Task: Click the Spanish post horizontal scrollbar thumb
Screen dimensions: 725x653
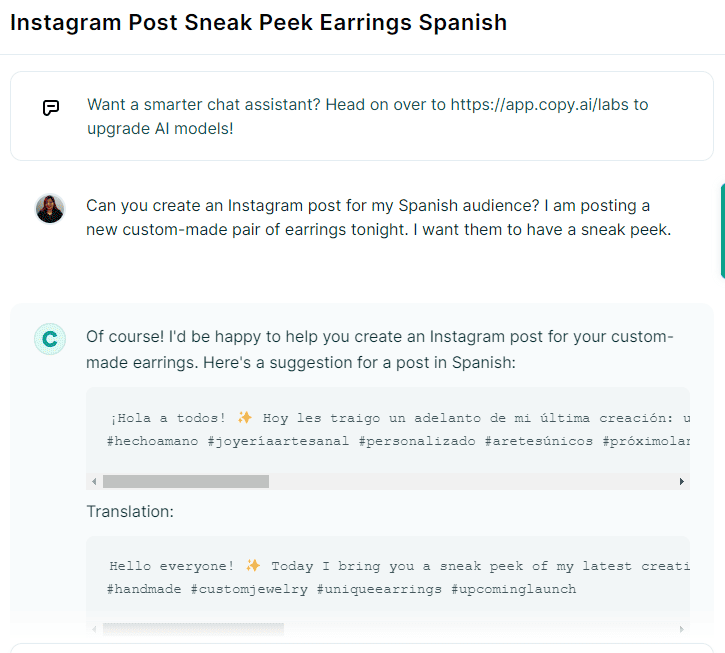Action: [x=186, y=481]
